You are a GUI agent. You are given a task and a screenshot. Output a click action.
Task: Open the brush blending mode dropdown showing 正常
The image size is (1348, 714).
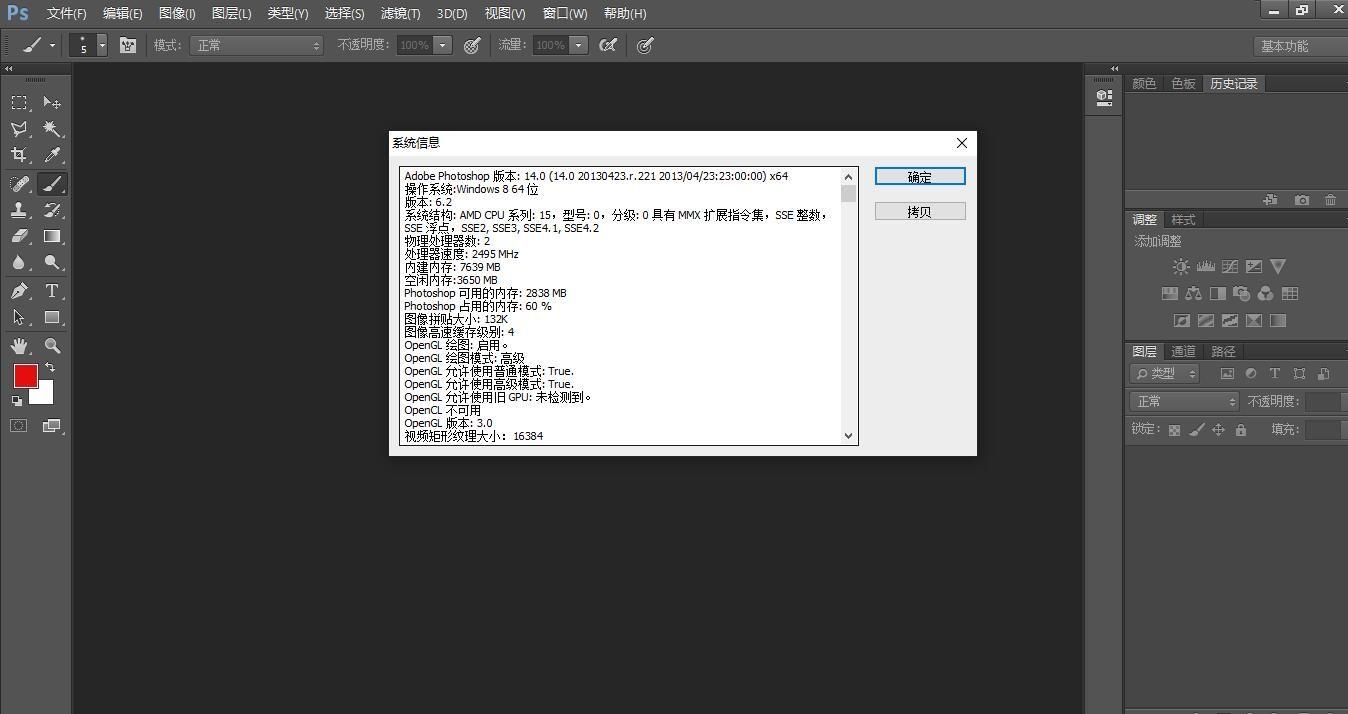256,45
